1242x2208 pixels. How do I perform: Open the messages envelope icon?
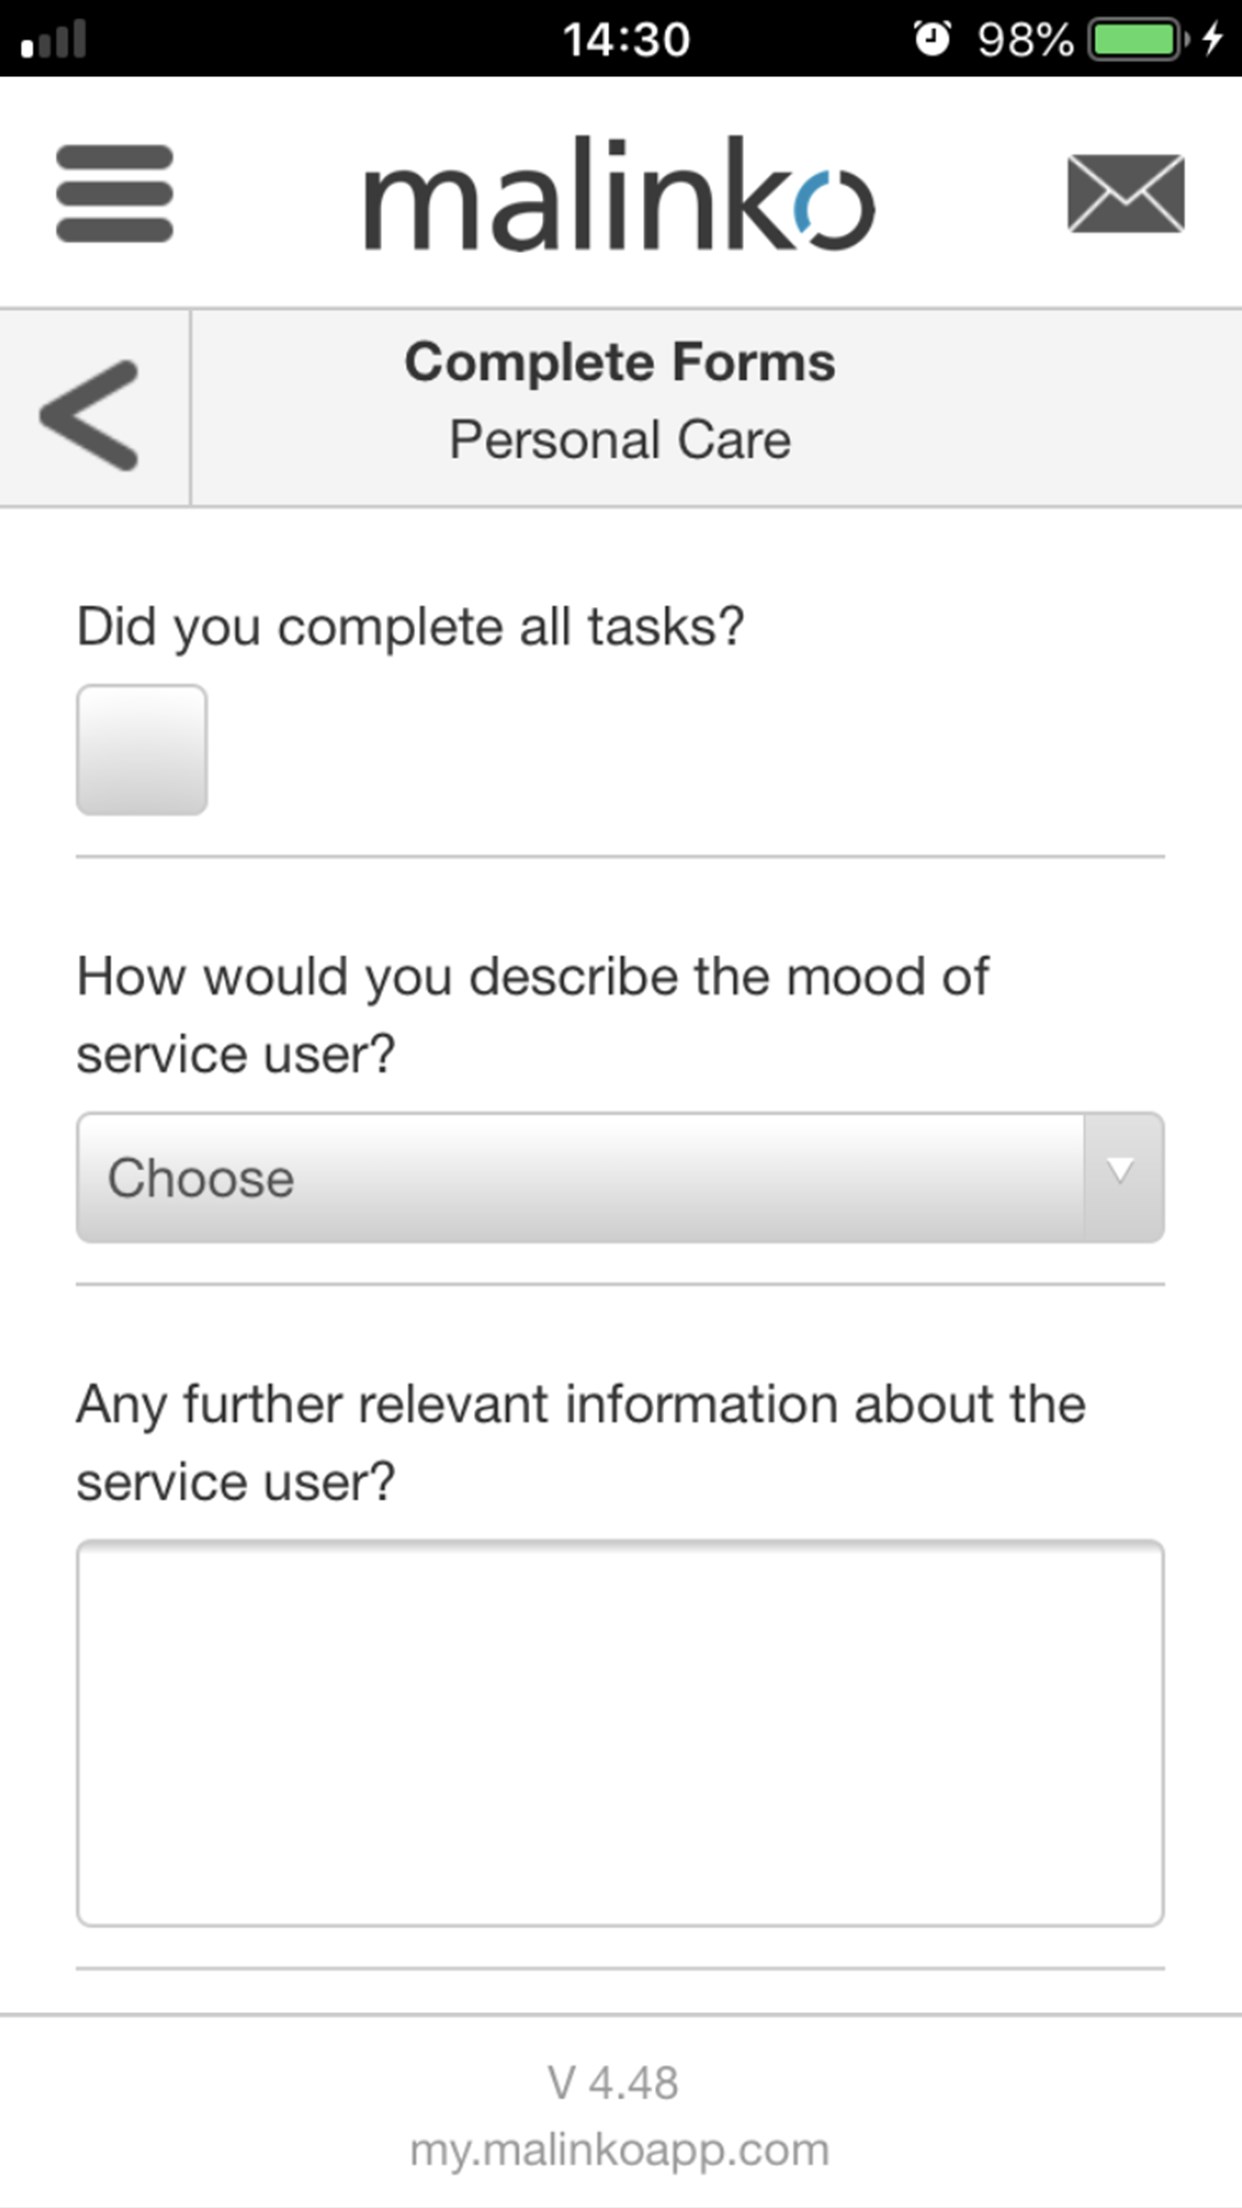(x=1125, y=193)
